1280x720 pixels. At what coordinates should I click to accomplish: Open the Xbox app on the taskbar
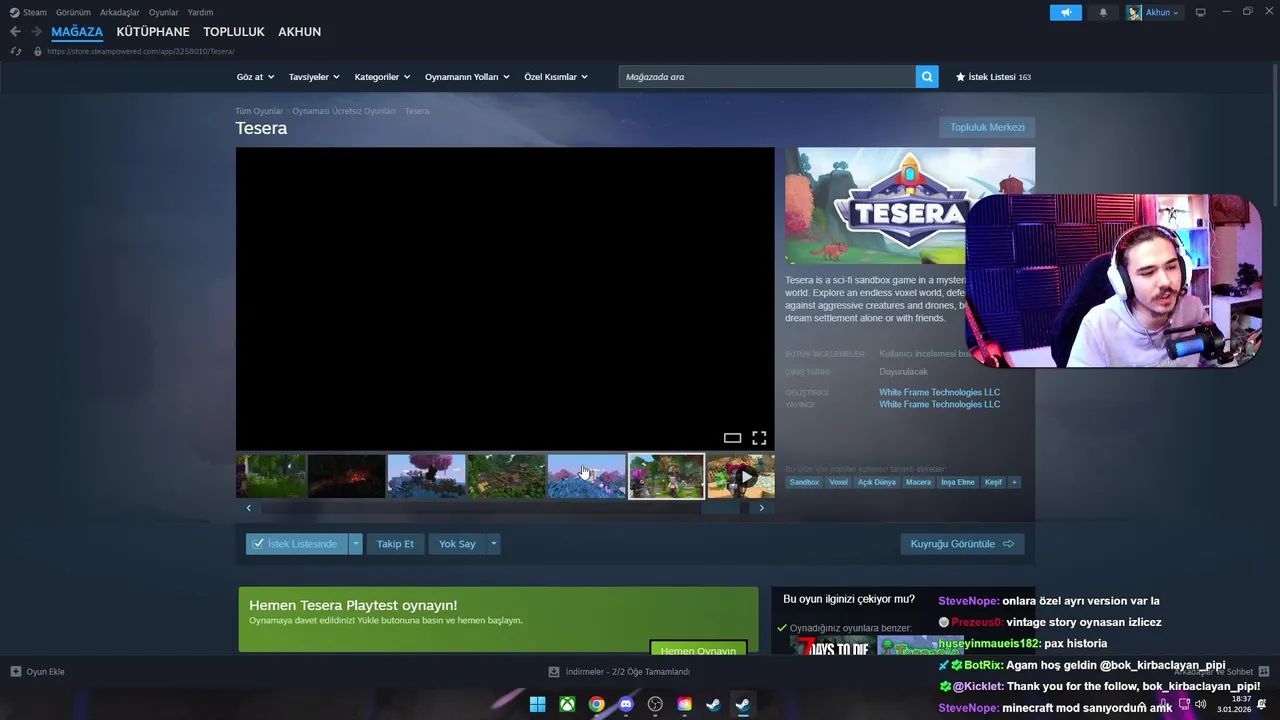point(567,704)
